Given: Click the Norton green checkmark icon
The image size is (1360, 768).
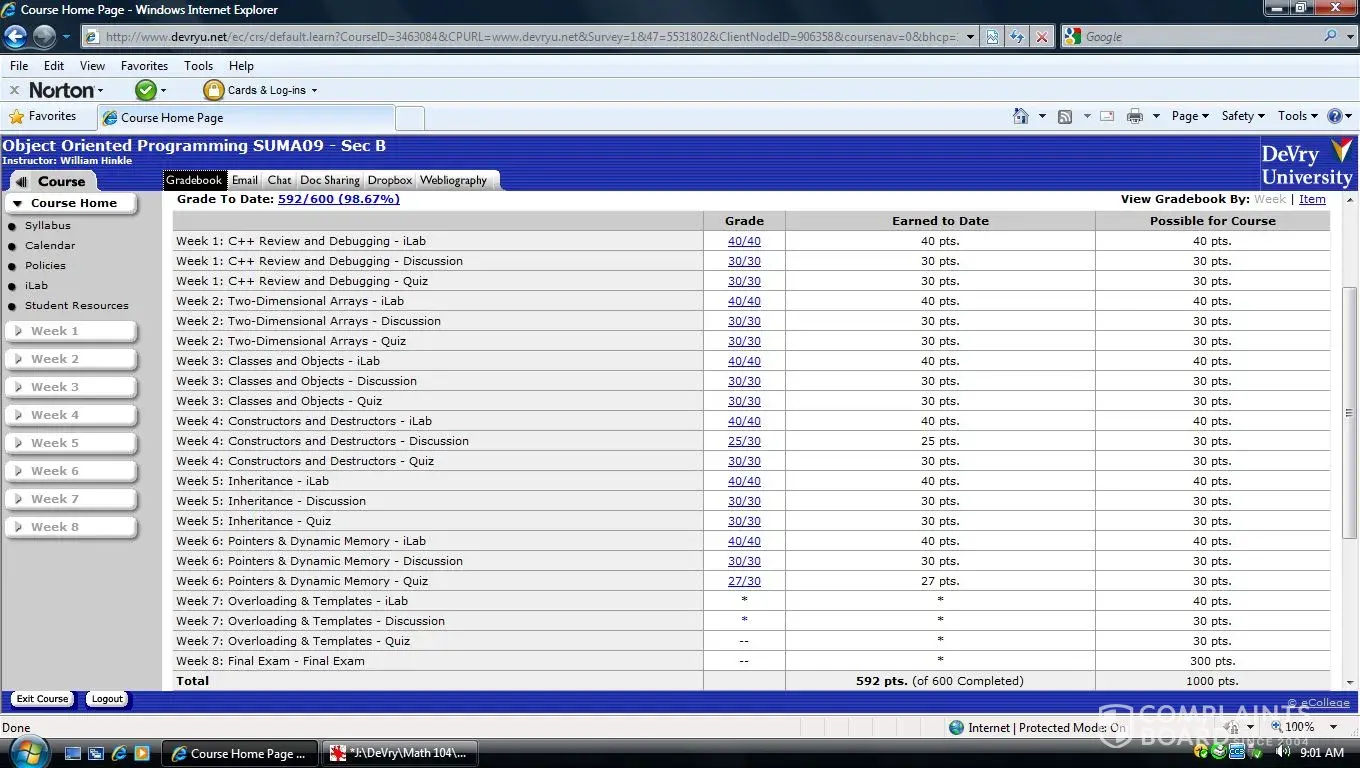Looking at the screenshot, I should tap(146, 90).
